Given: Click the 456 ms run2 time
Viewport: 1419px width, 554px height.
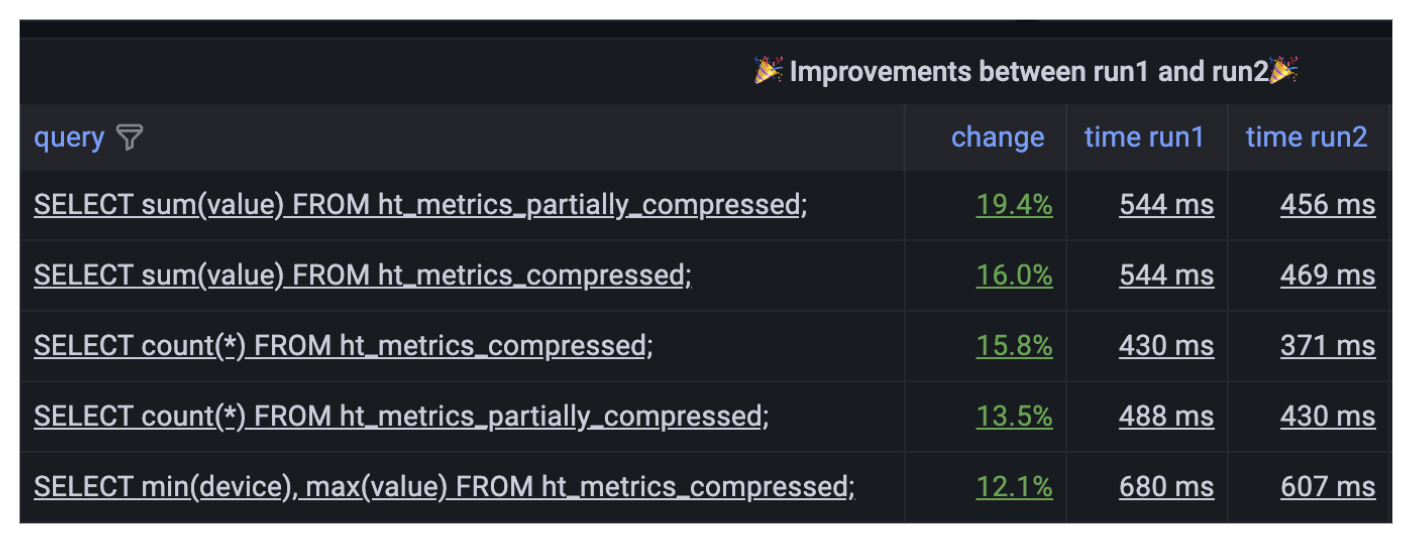Looking at the screenshot, I should [x=1327, y=205].
